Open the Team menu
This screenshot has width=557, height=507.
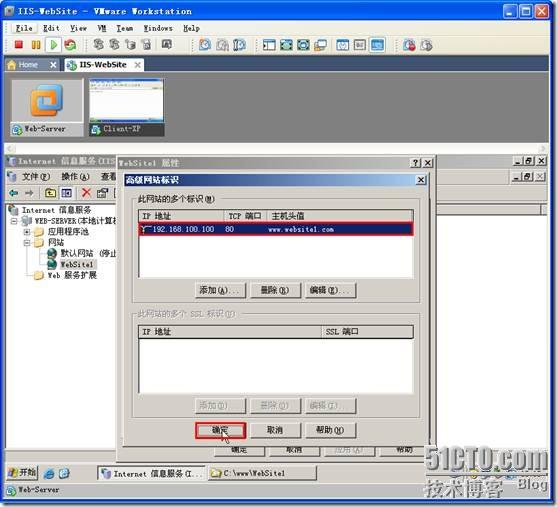[x=125, y=28]
